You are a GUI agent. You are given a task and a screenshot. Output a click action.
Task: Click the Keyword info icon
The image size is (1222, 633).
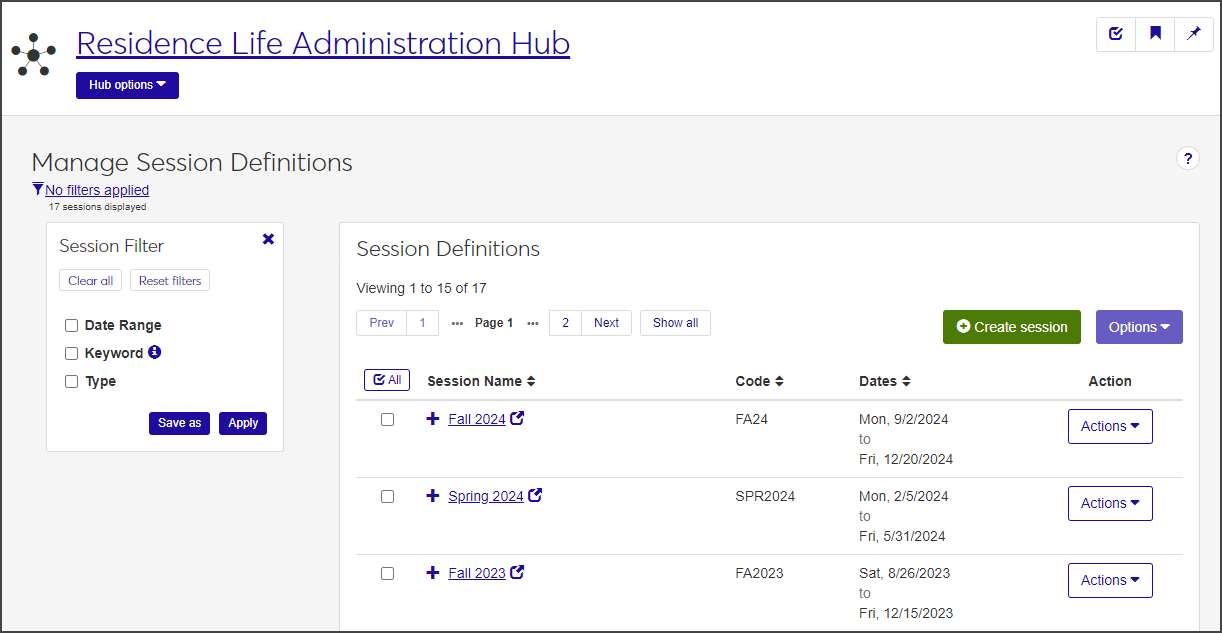(x=154, y=353)
